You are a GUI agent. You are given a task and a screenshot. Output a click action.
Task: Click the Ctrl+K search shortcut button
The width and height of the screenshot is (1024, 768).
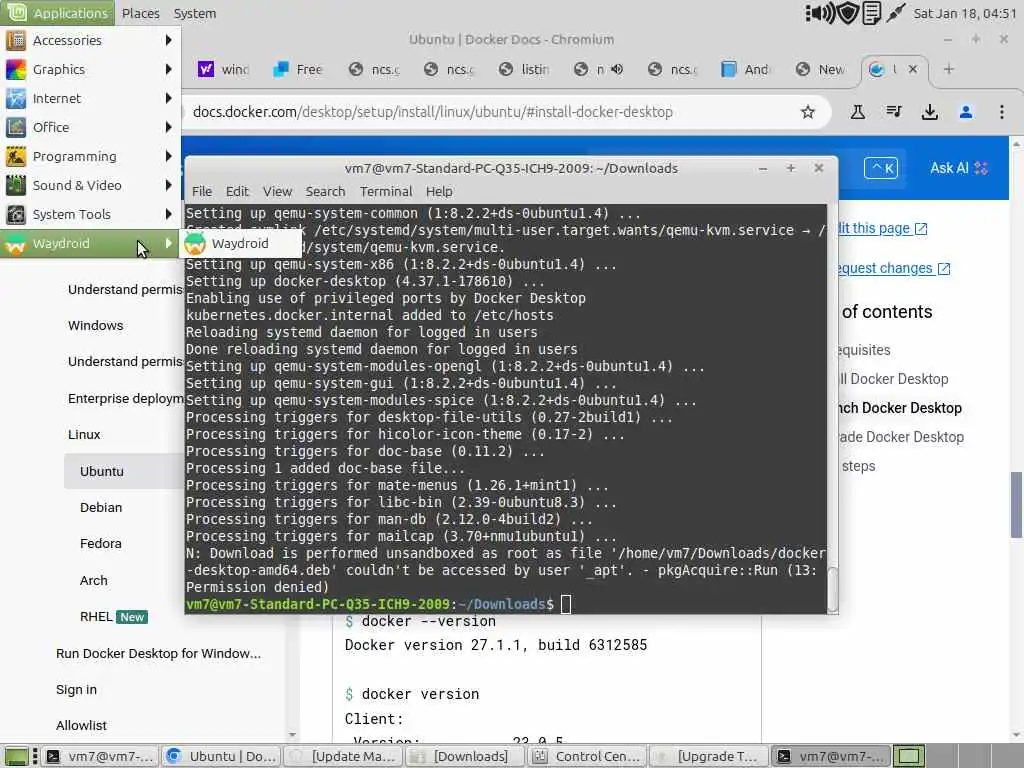coord(881,168)
